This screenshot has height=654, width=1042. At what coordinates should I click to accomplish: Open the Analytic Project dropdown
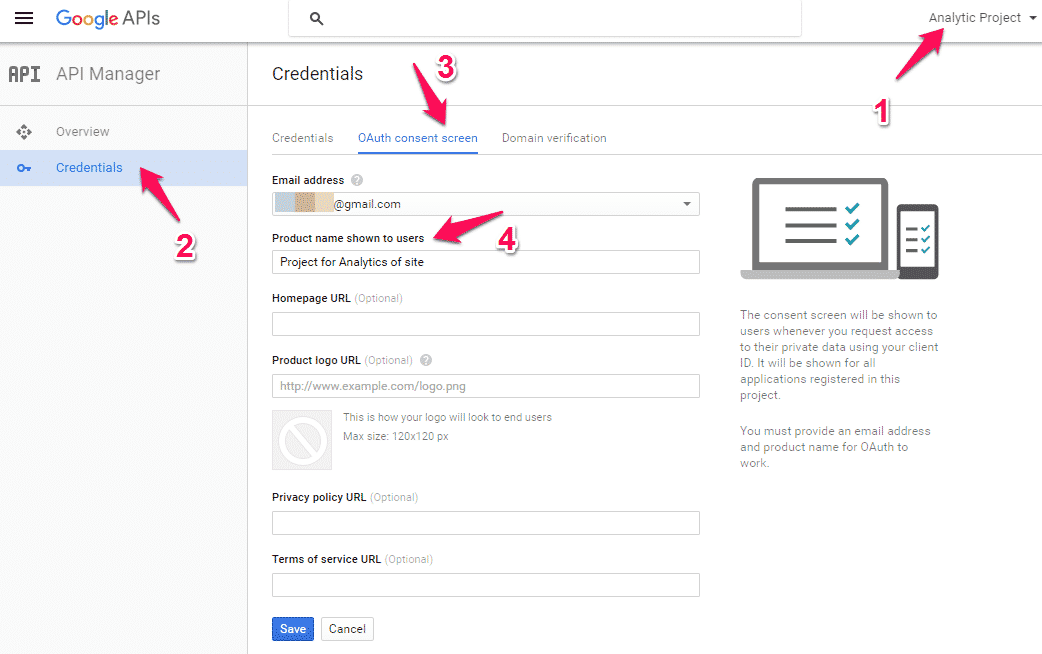[x=982, y=18]
